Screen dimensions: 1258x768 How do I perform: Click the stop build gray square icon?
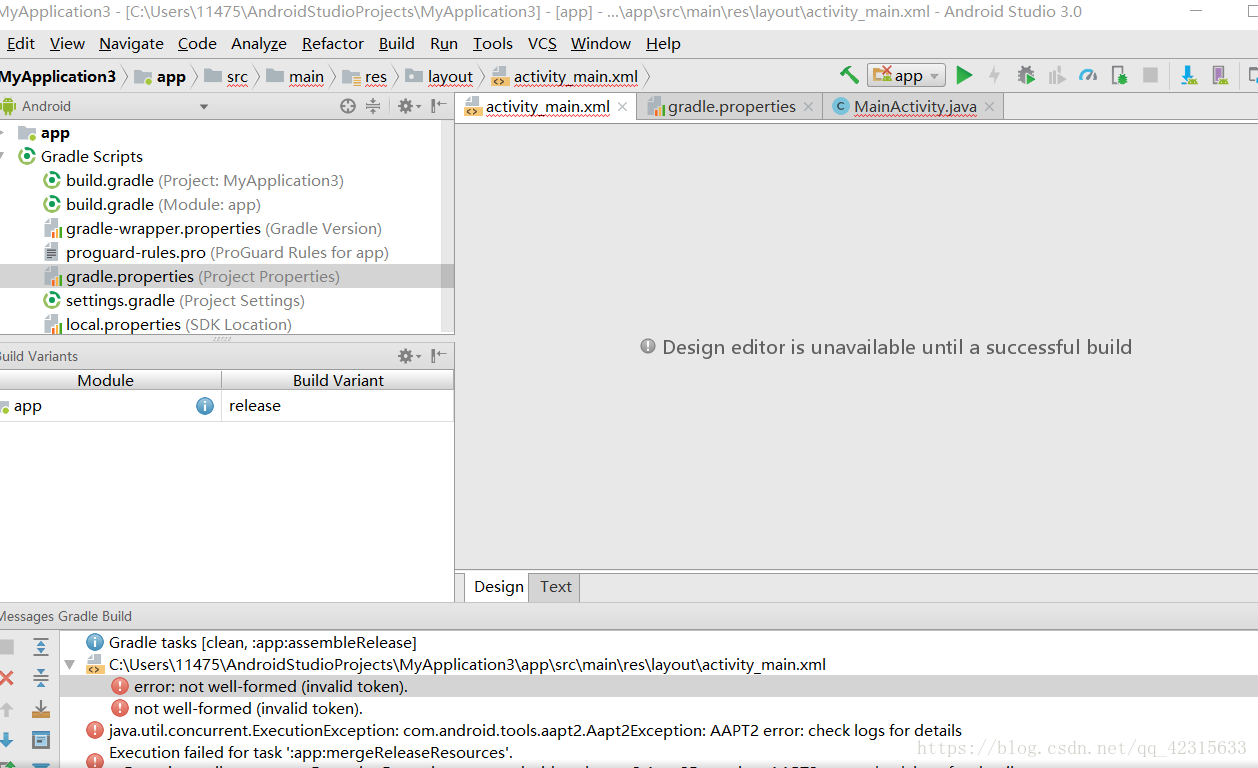coord(6,647)
